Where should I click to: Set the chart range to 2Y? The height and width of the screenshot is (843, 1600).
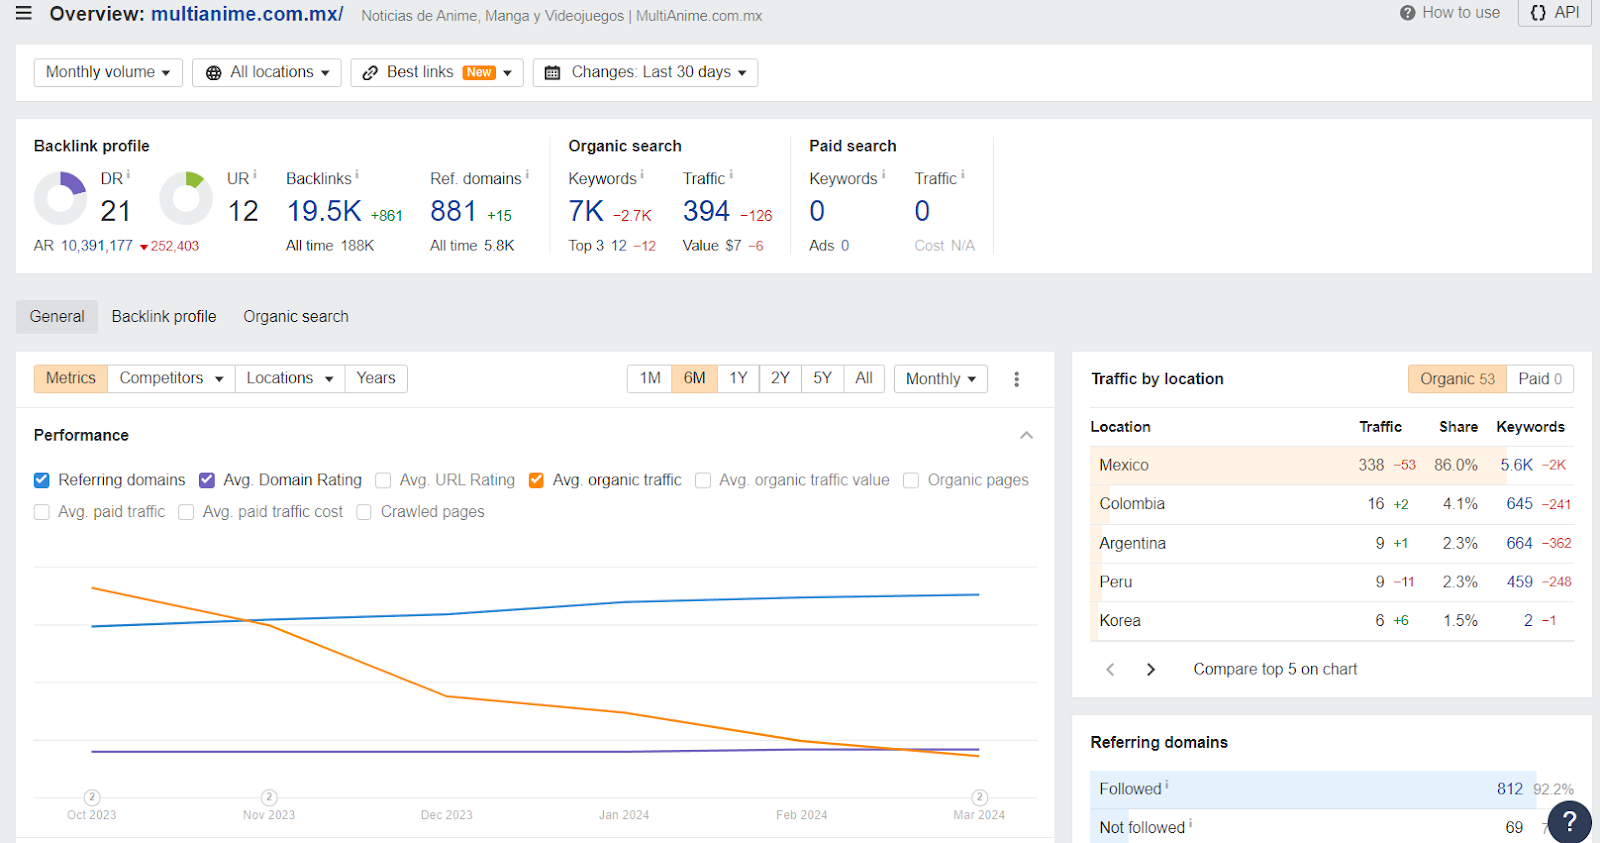tap(780, 378)
